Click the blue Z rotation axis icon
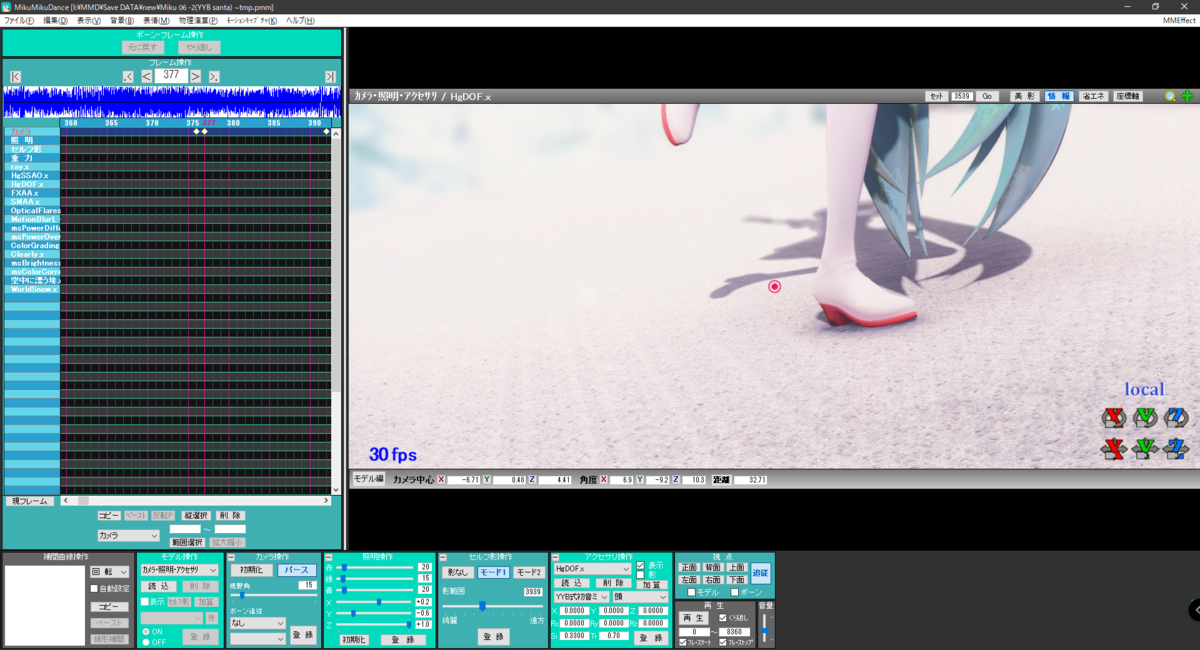 tap(1176, 417)
